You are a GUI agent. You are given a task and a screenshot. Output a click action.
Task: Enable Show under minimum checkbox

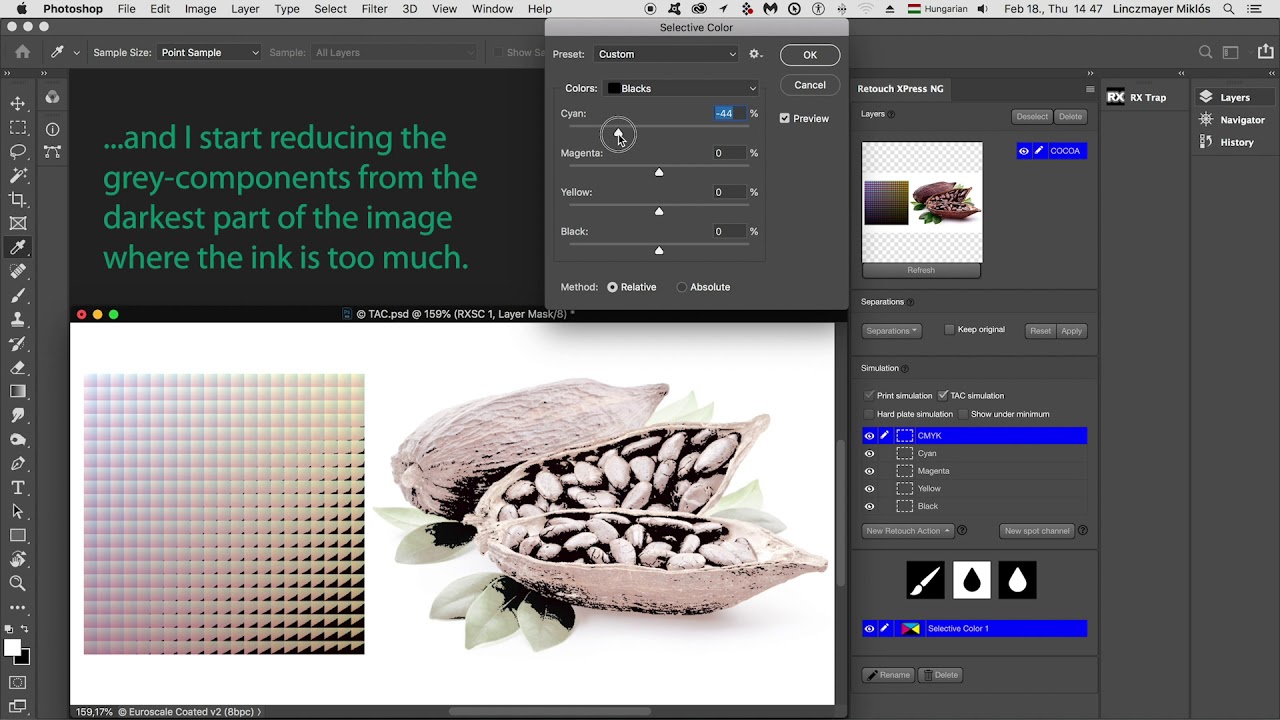coord(963,414)
